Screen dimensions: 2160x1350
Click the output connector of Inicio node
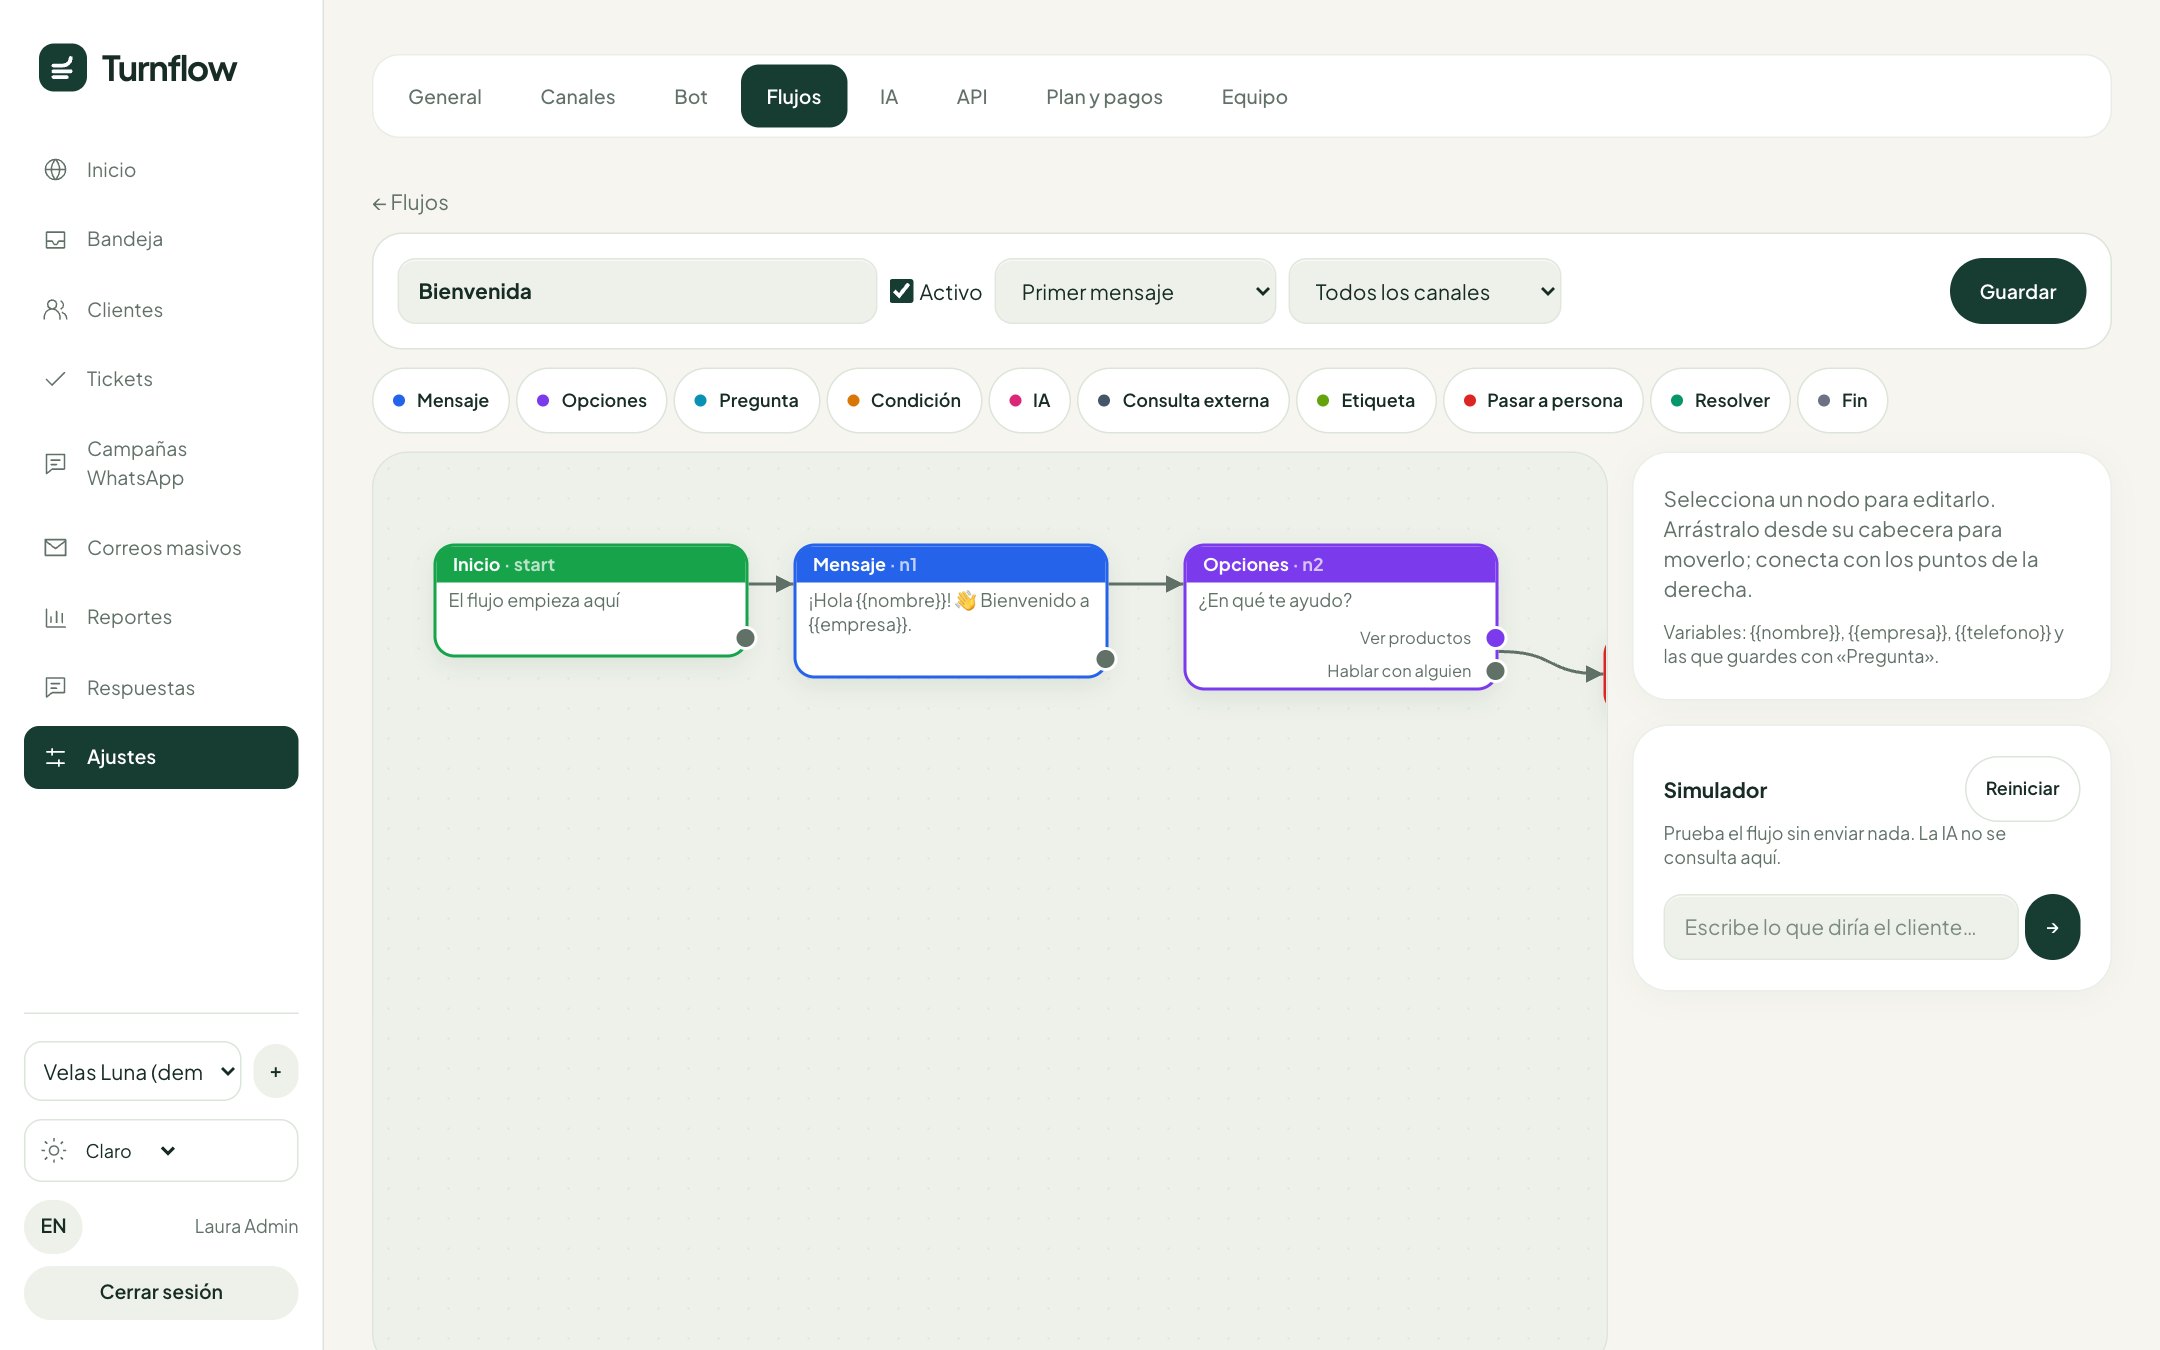(x=745, y=638)
